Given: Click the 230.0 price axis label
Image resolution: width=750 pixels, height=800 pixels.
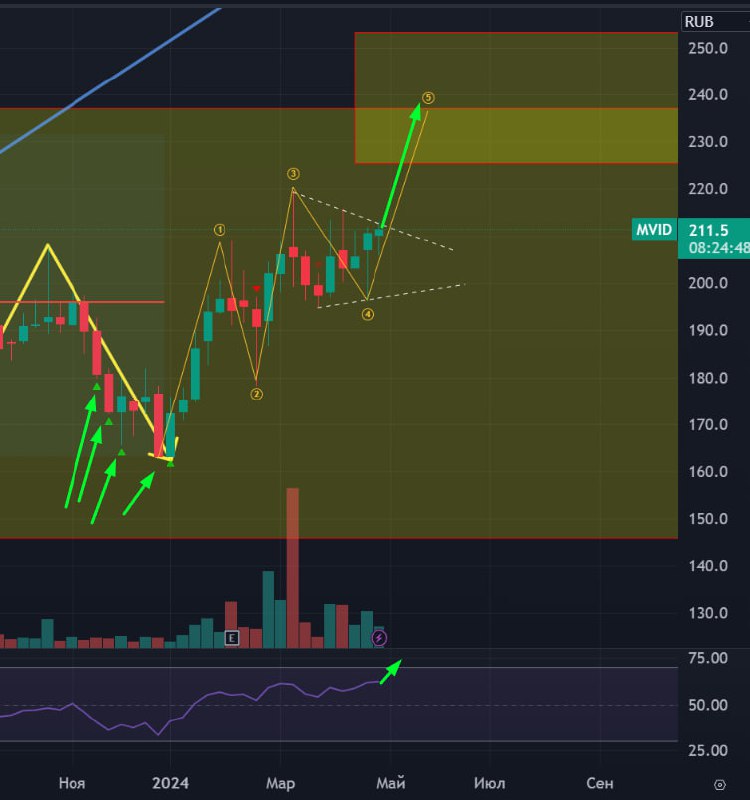Looking at the screenshot, I should (708, 141).
